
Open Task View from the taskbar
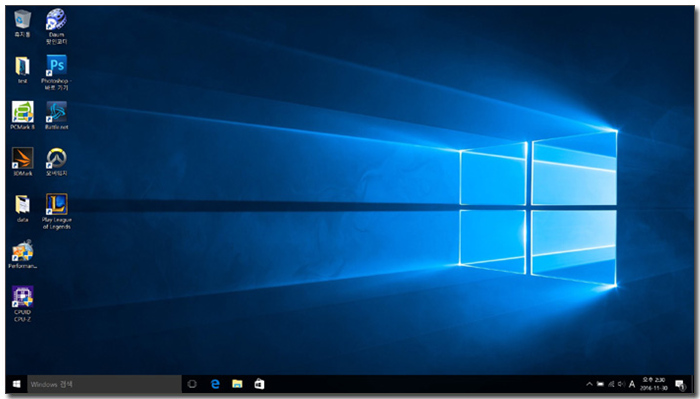point(192,384)
